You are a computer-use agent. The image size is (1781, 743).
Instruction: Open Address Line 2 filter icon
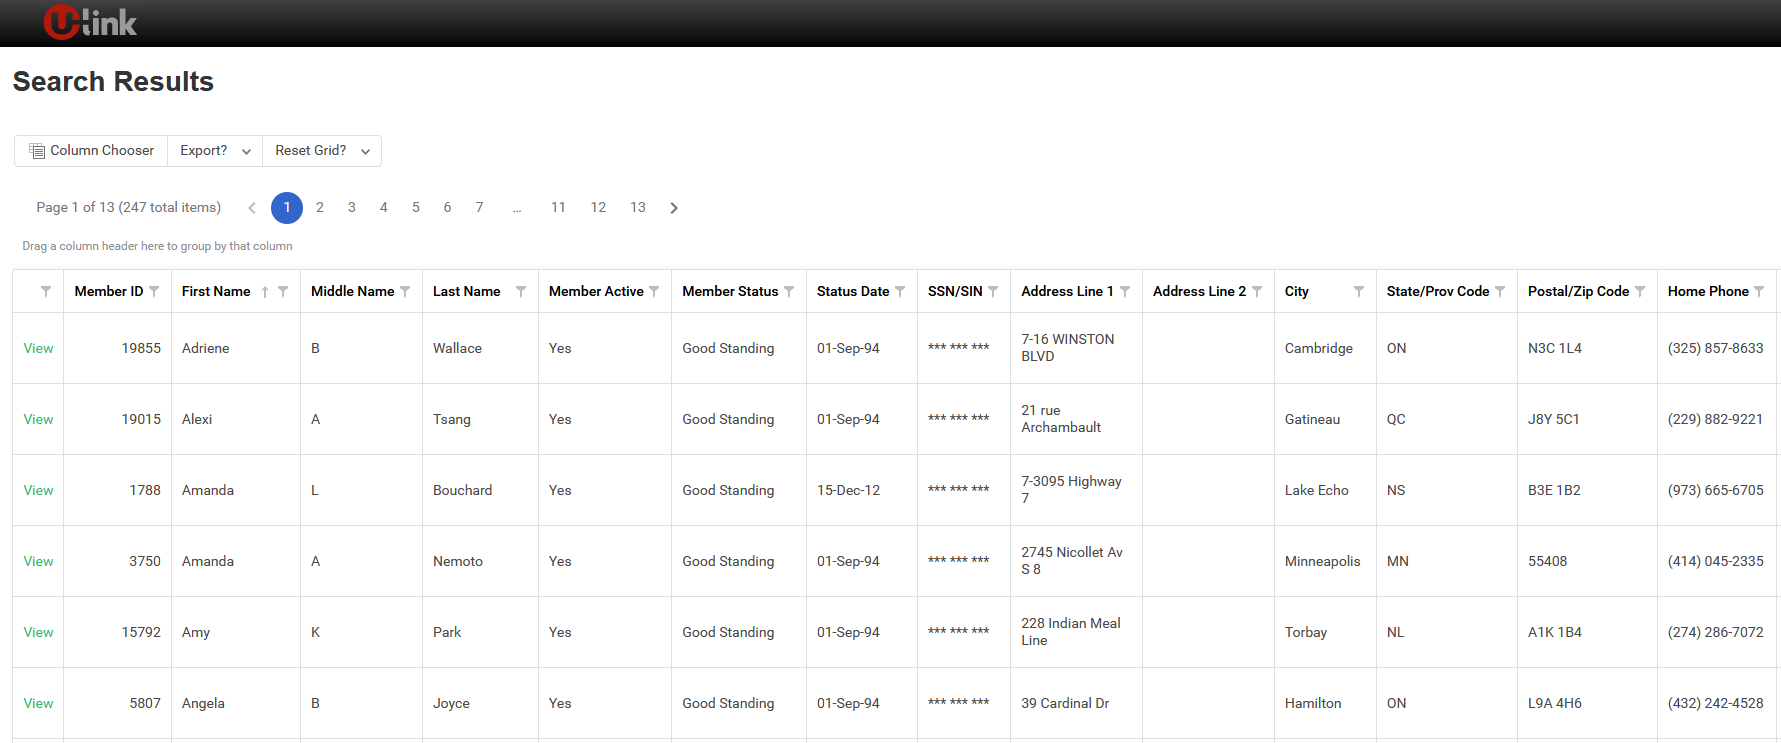coord(1257,291)
